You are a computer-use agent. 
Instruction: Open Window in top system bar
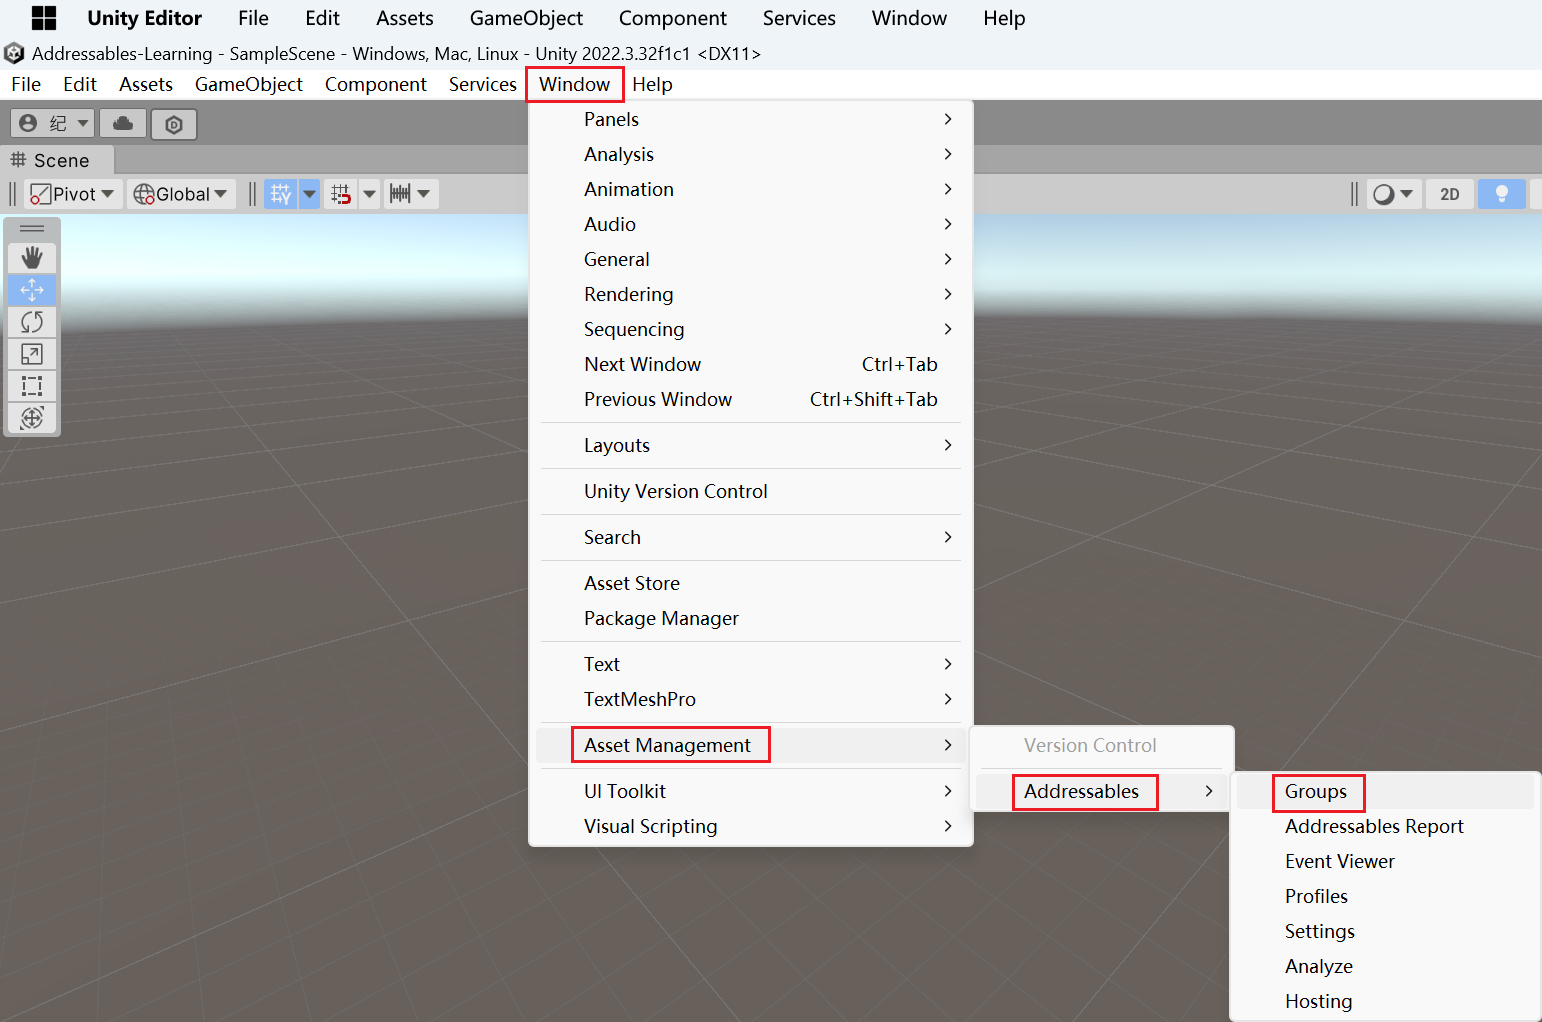coord(909,18)
